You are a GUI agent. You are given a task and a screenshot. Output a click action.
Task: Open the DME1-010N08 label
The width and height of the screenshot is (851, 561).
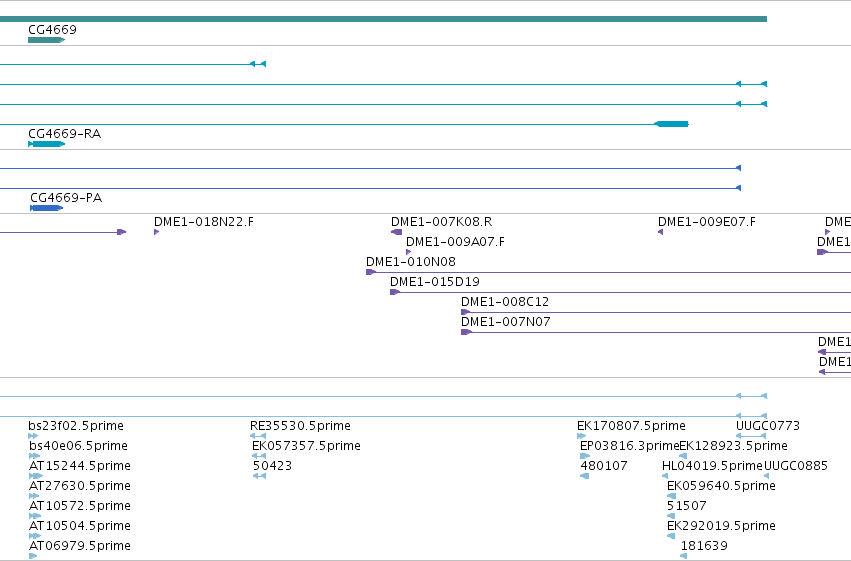pos(411,262)
